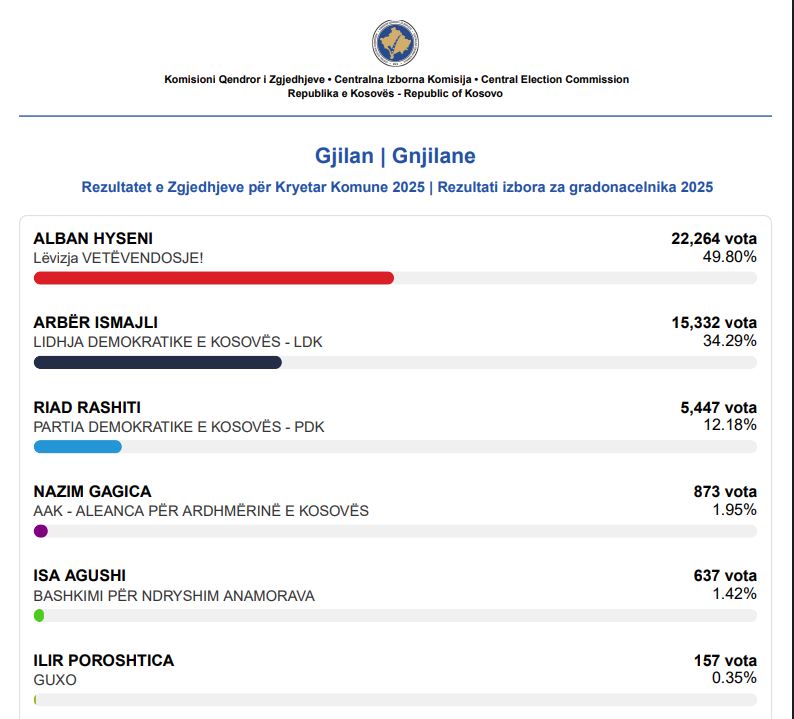Select candidate name ARBËR ISMAJLI
Viewport: 794px width, 719px height.
click(95, 323)
